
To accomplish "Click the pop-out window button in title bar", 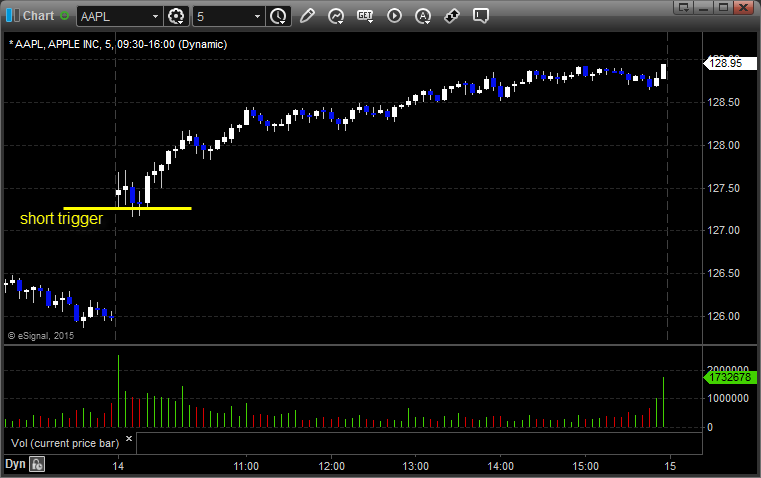I will 683,7.
